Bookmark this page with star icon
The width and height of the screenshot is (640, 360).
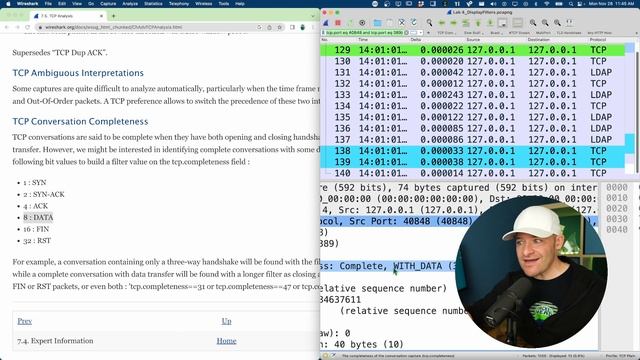coord(280,27)
